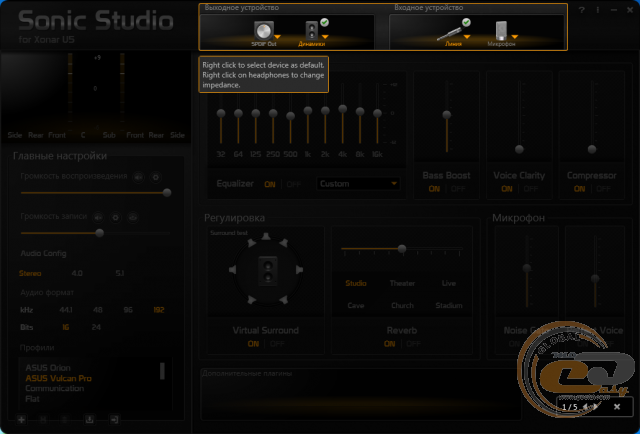
Task: Test the right surround speaker arrow
Action: tap(299, 270)
